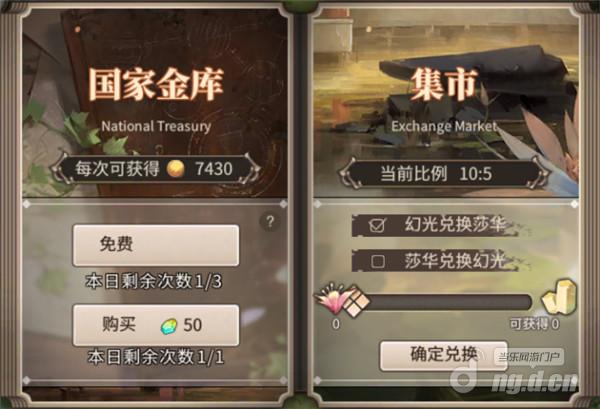
Task: Select the 莎华兑换幻光 option label
Action: pos(455,261)
